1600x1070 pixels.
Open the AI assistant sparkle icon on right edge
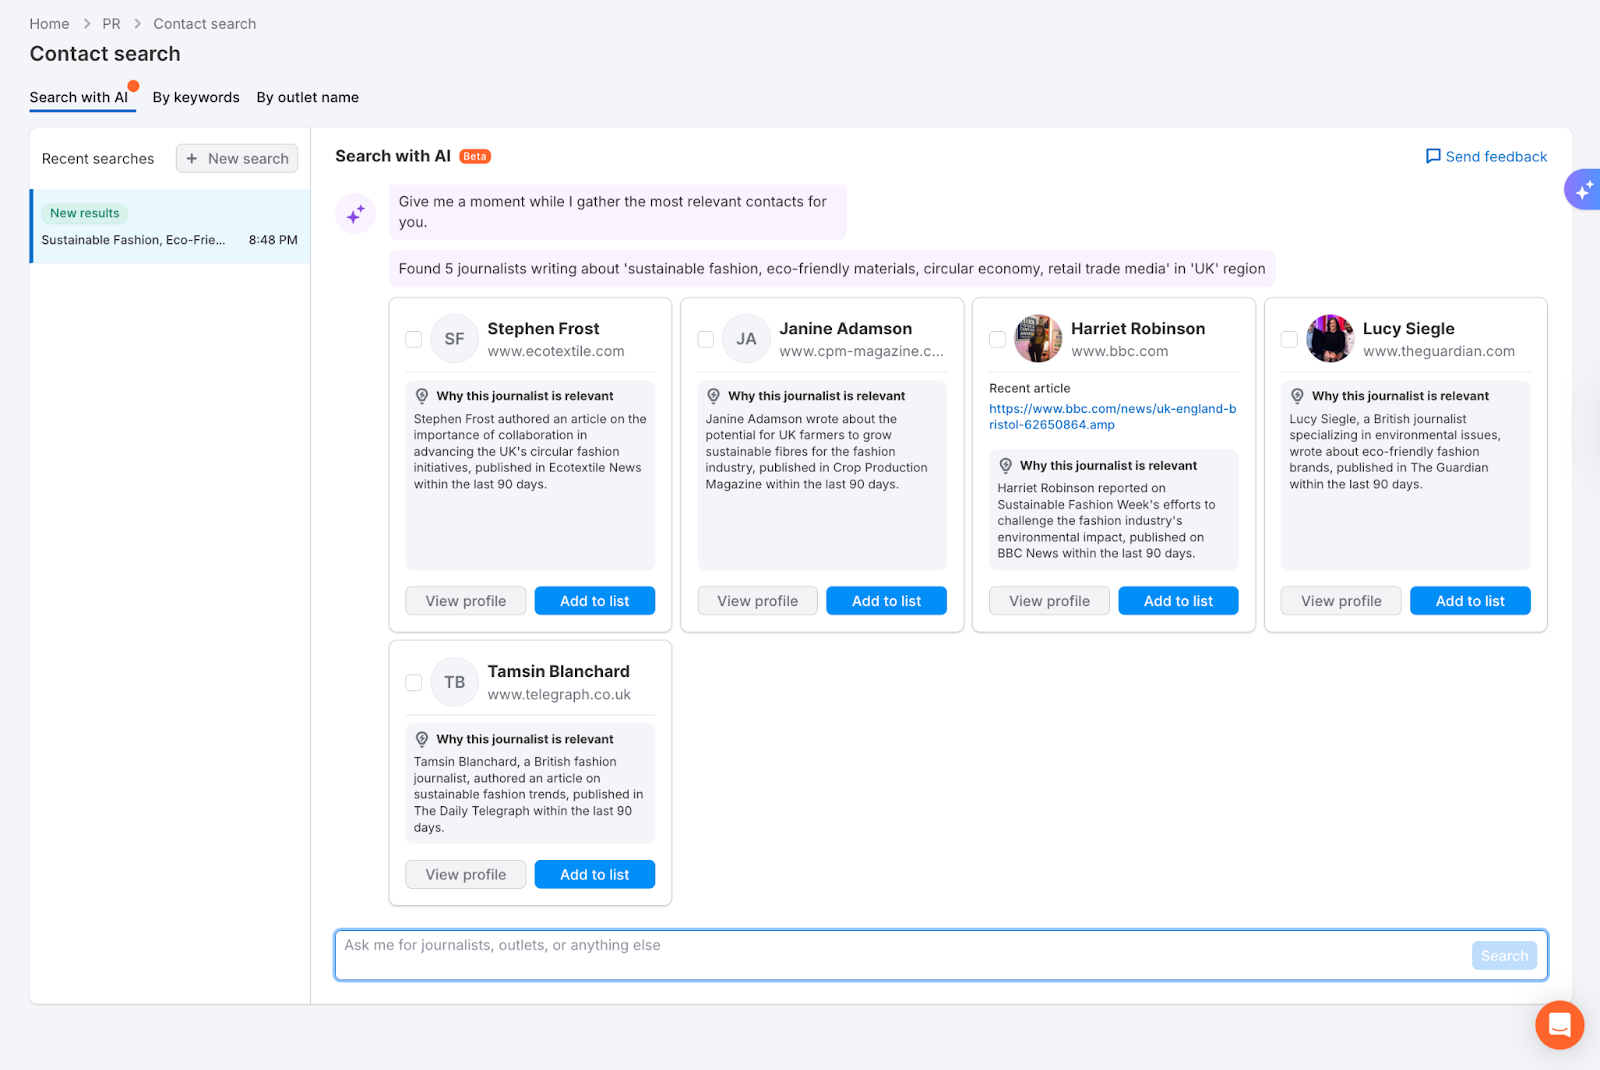pos(1583,189)
